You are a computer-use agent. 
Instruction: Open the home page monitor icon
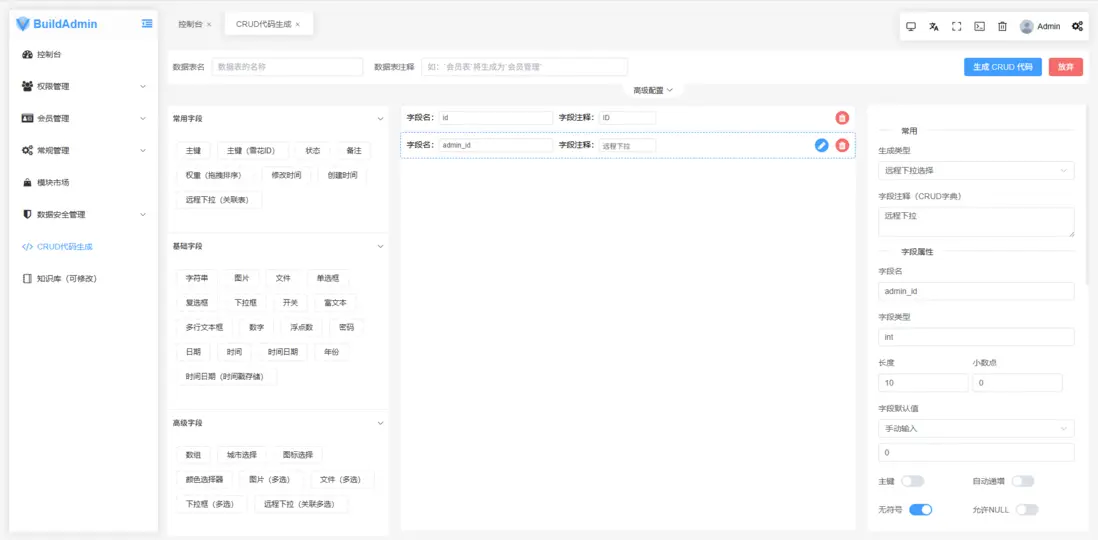click(911, 27)
